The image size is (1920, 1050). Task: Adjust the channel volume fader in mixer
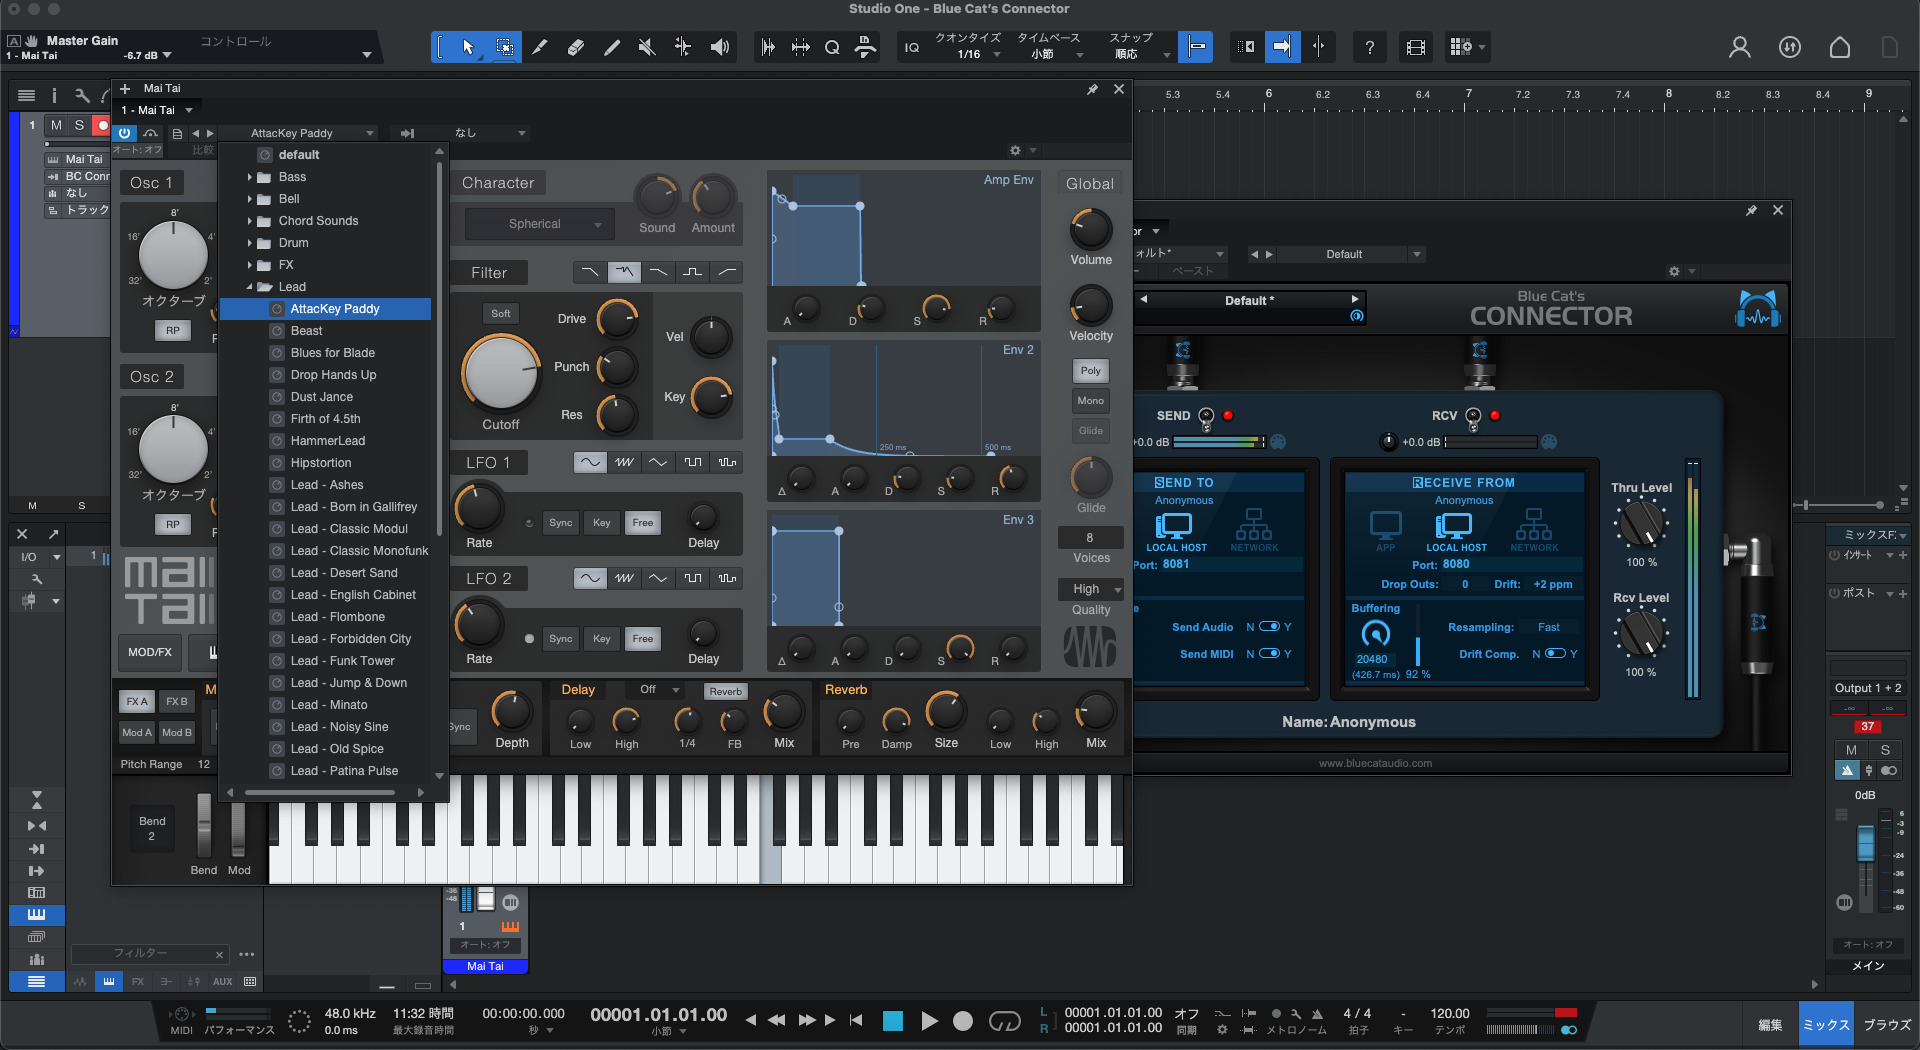click(1865, 843)
